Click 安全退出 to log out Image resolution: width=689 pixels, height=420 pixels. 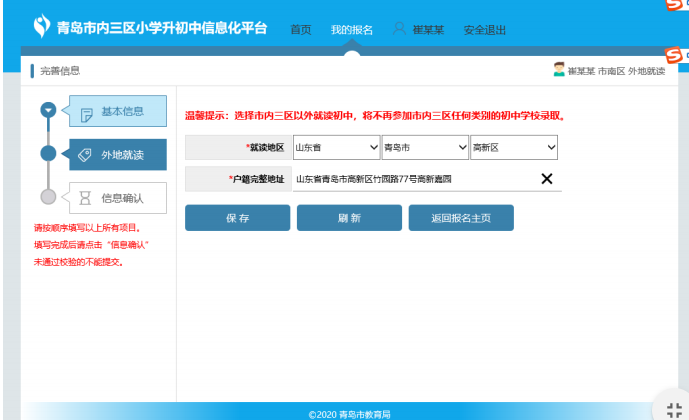[485, 30]
